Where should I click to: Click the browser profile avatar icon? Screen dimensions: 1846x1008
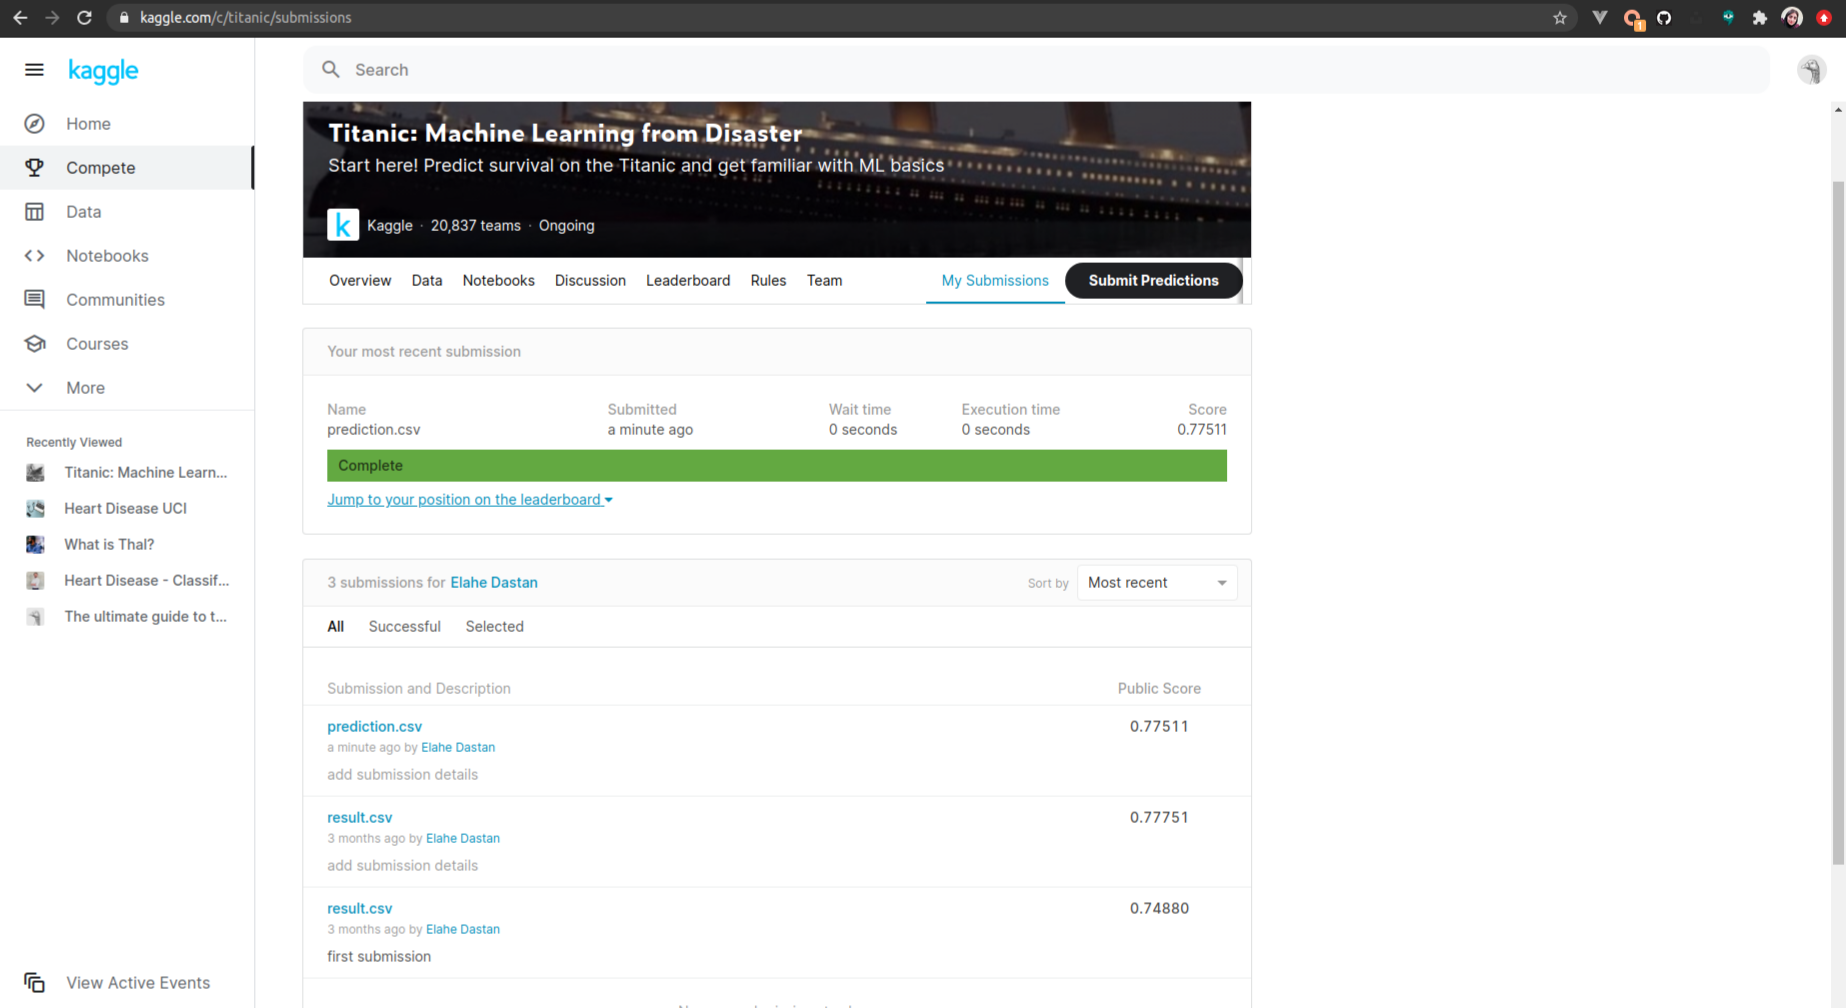[x=1792, y=18]
